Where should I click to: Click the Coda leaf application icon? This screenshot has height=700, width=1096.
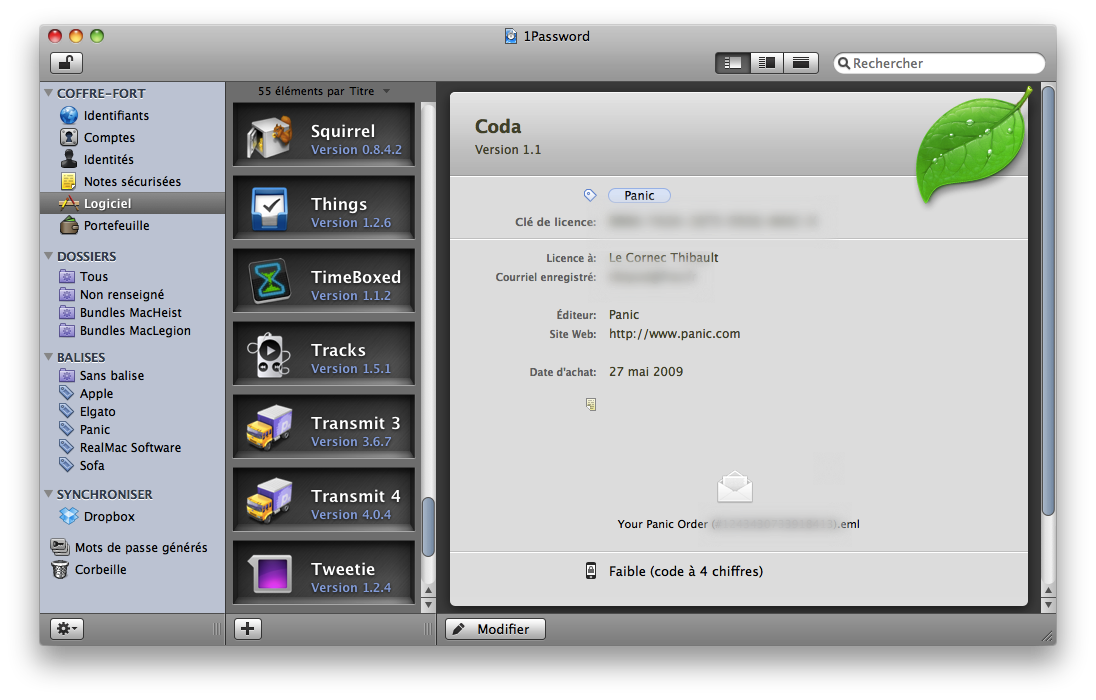[x=973, y=146]
